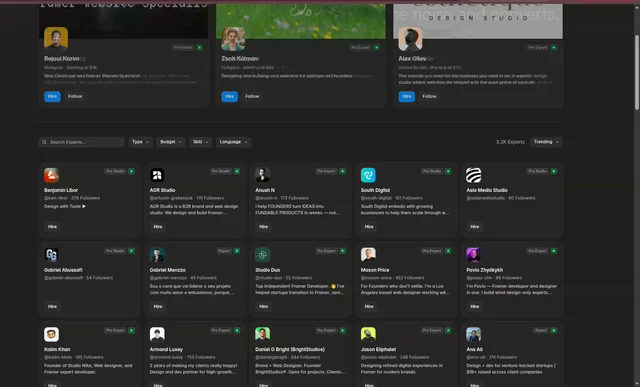Open Pavlo Zhydkykh's purple avatar
The height and width of the screenshot is (387, 640).
click(473, 255)
